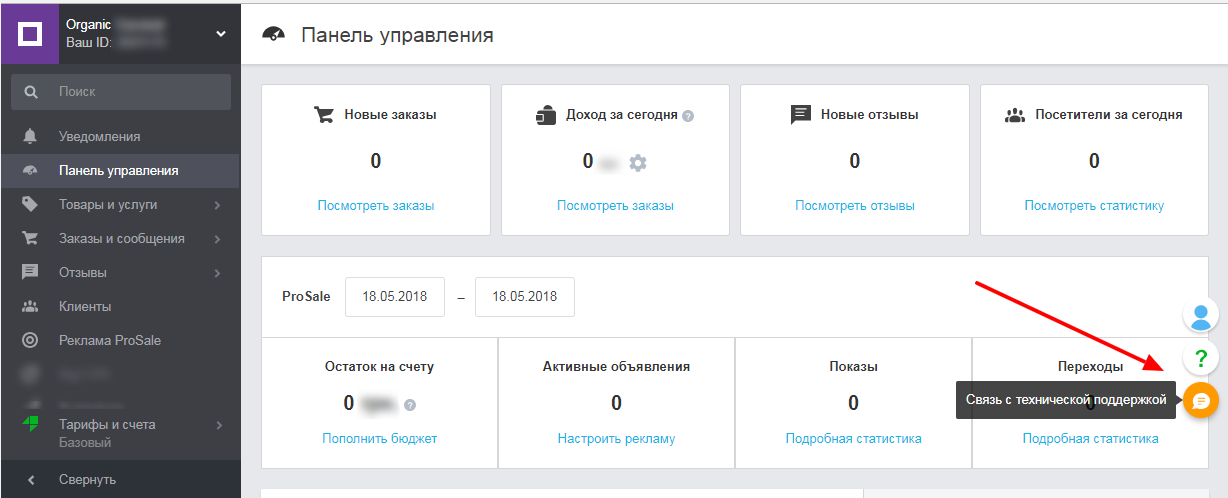
Task: Click the Уведомления bell icon
Action: (x=30, y=136)
